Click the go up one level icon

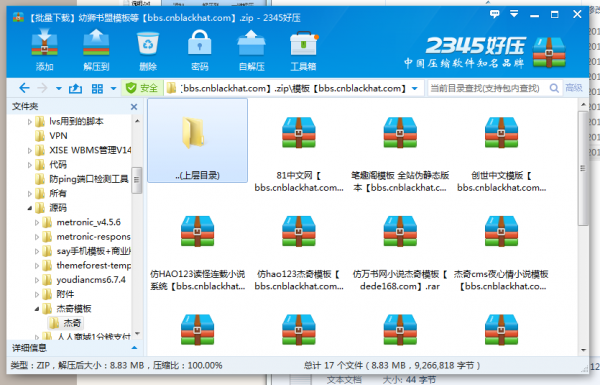click(75, 89)
